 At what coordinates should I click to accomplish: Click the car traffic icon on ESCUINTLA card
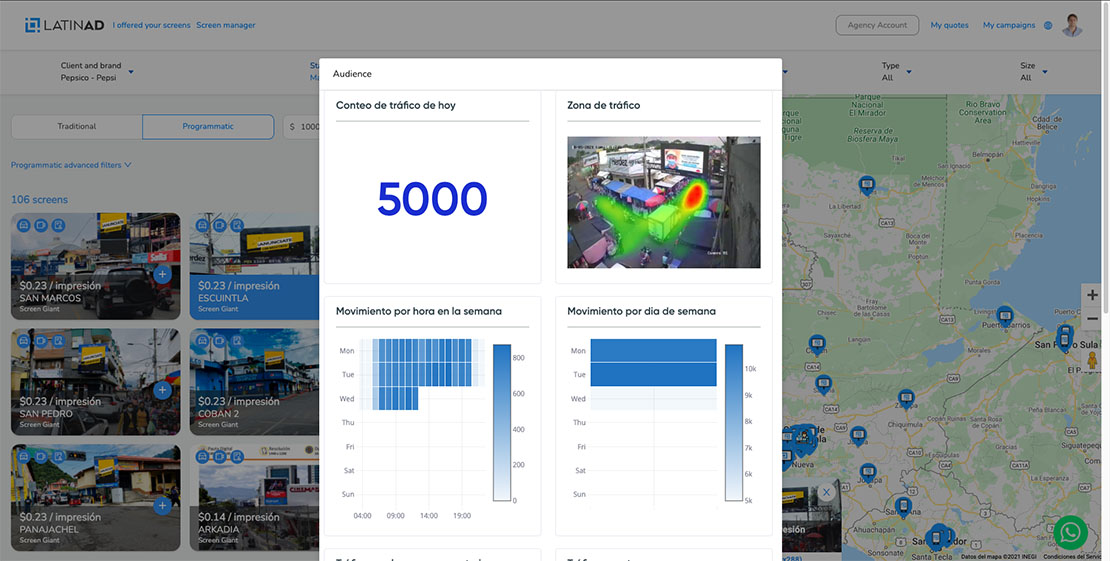click(x=202, y=225)
